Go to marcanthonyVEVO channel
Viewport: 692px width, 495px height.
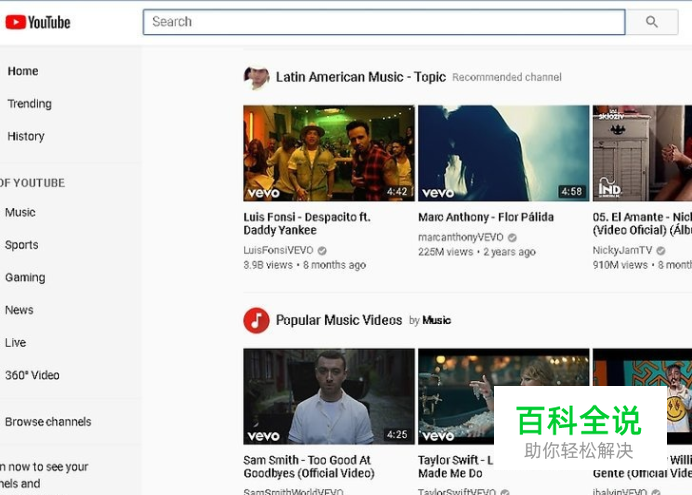click(461, 237)
